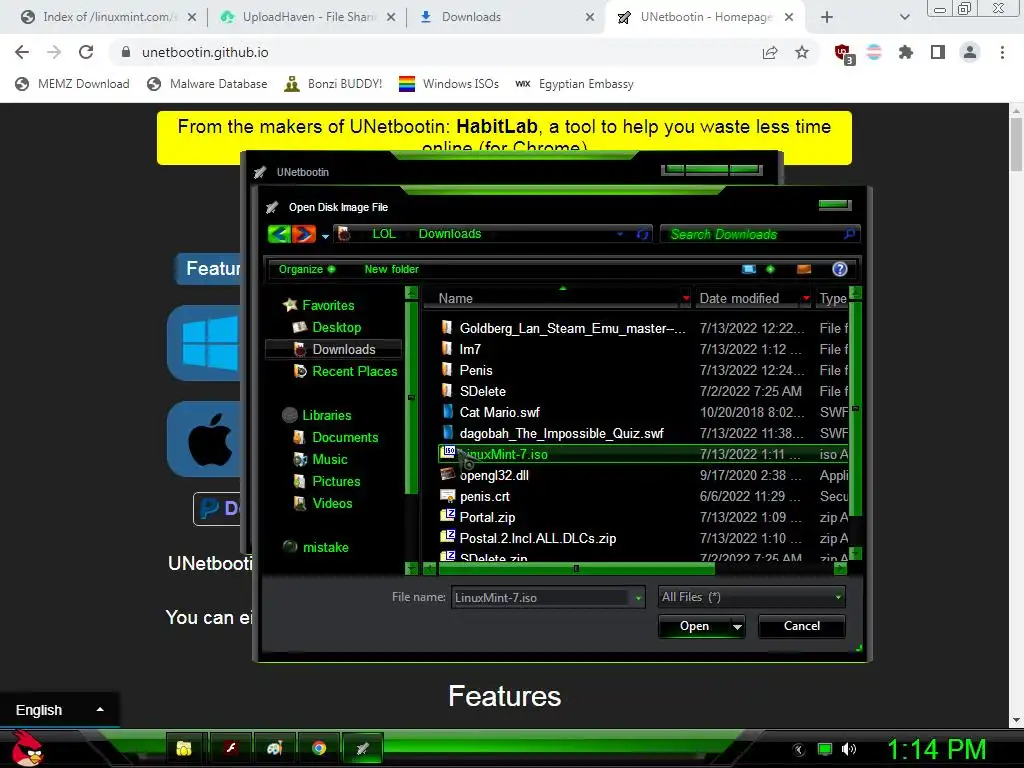Expand the address path history dropdown
This screenshot has width=1024, height=768.
pyautogui.click(x=620, y=234)
